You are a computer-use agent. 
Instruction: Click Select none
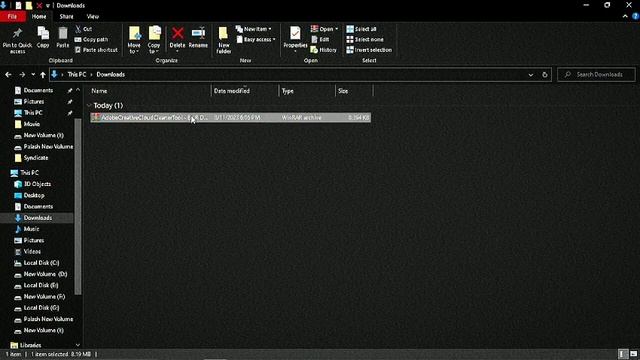tap(365, 40)
